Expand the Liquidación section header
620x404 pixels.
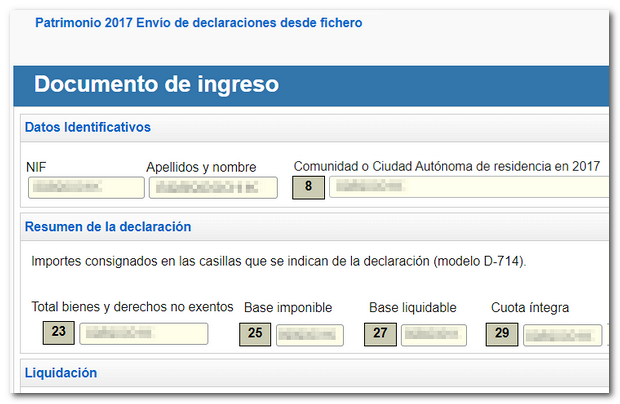pos(60,373)
